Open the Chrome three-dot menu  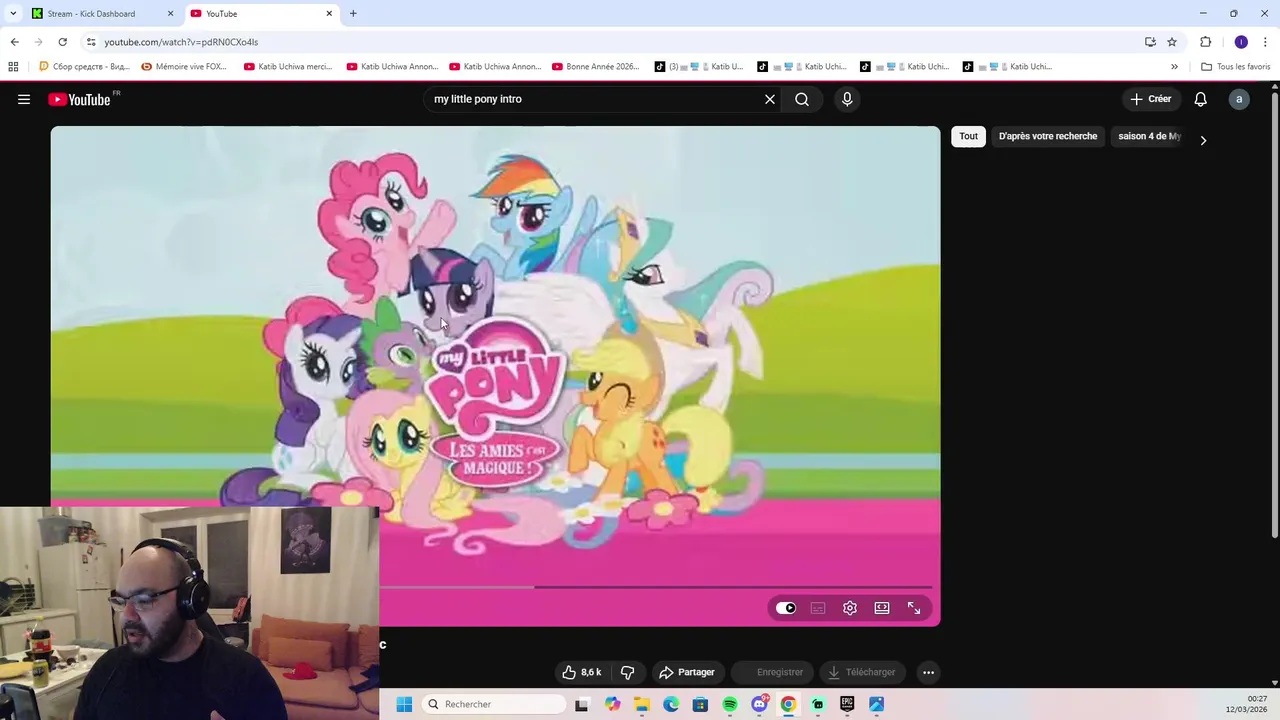click(x=1265, y=42)
